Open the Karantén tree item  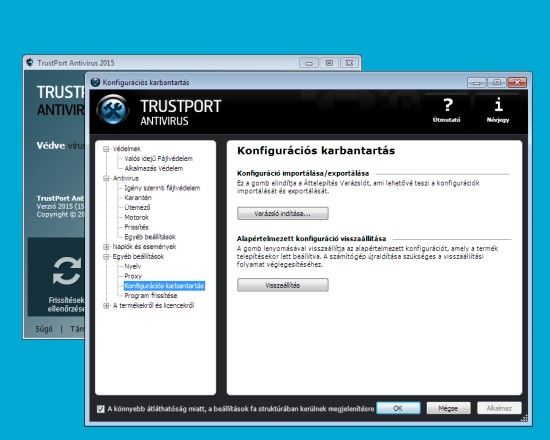tap(138, 198)
